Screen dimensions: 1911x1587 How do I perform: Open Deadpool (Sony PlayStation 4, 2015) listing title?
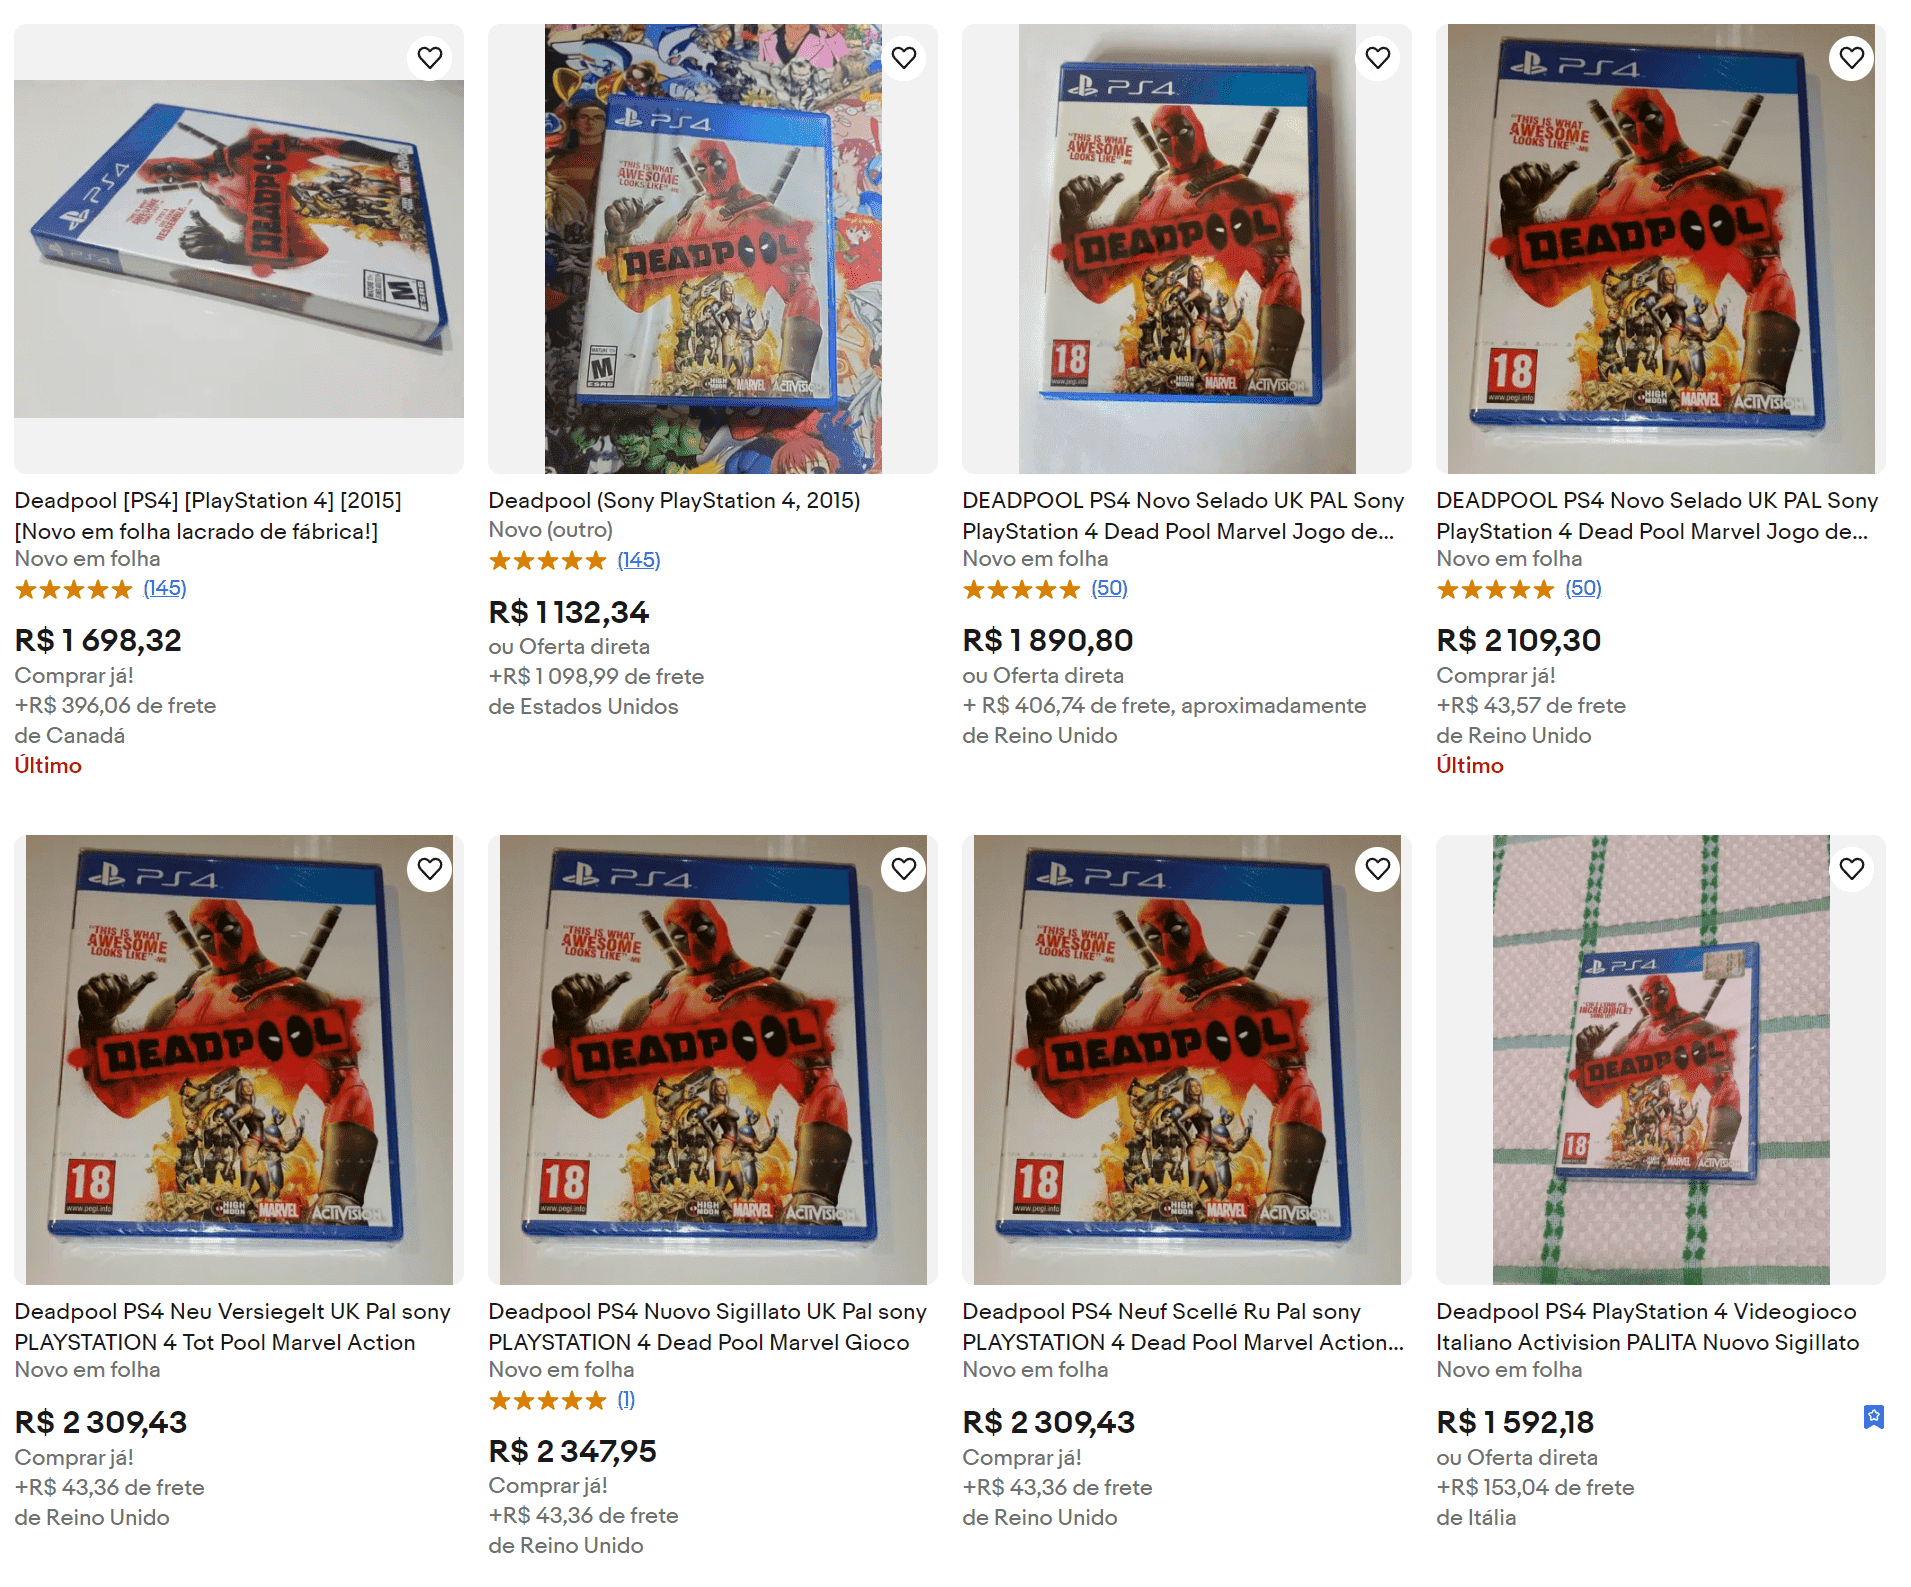[674, 500]
